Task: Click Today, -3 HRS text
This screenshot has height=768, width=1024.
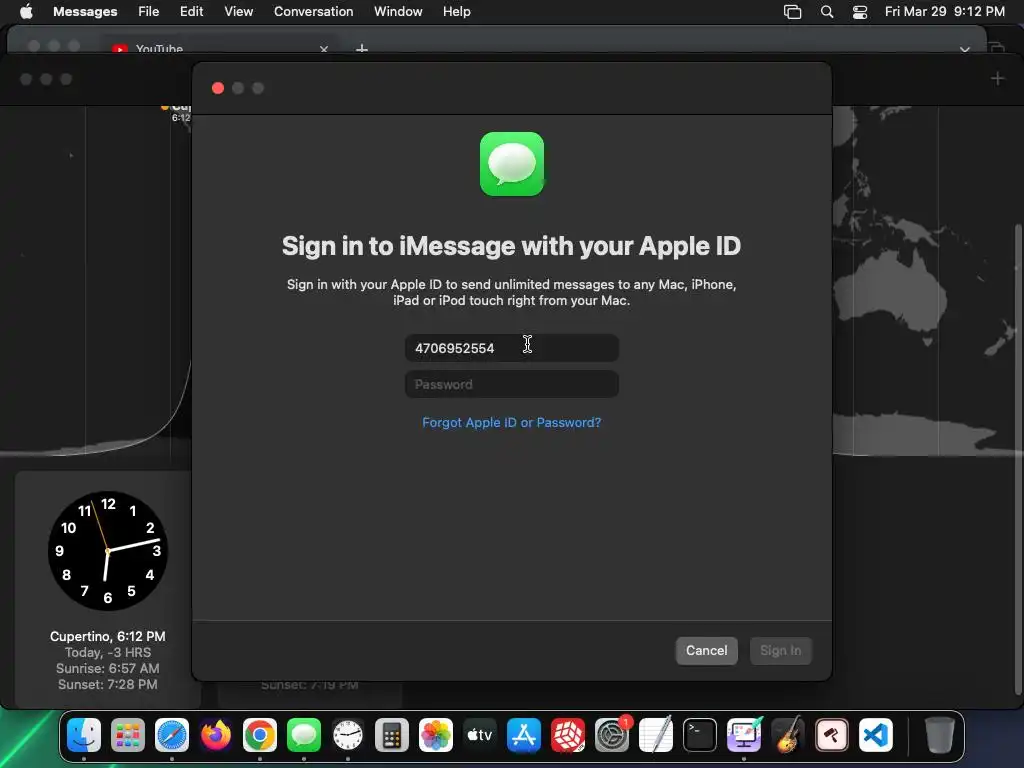Action: 108,652
